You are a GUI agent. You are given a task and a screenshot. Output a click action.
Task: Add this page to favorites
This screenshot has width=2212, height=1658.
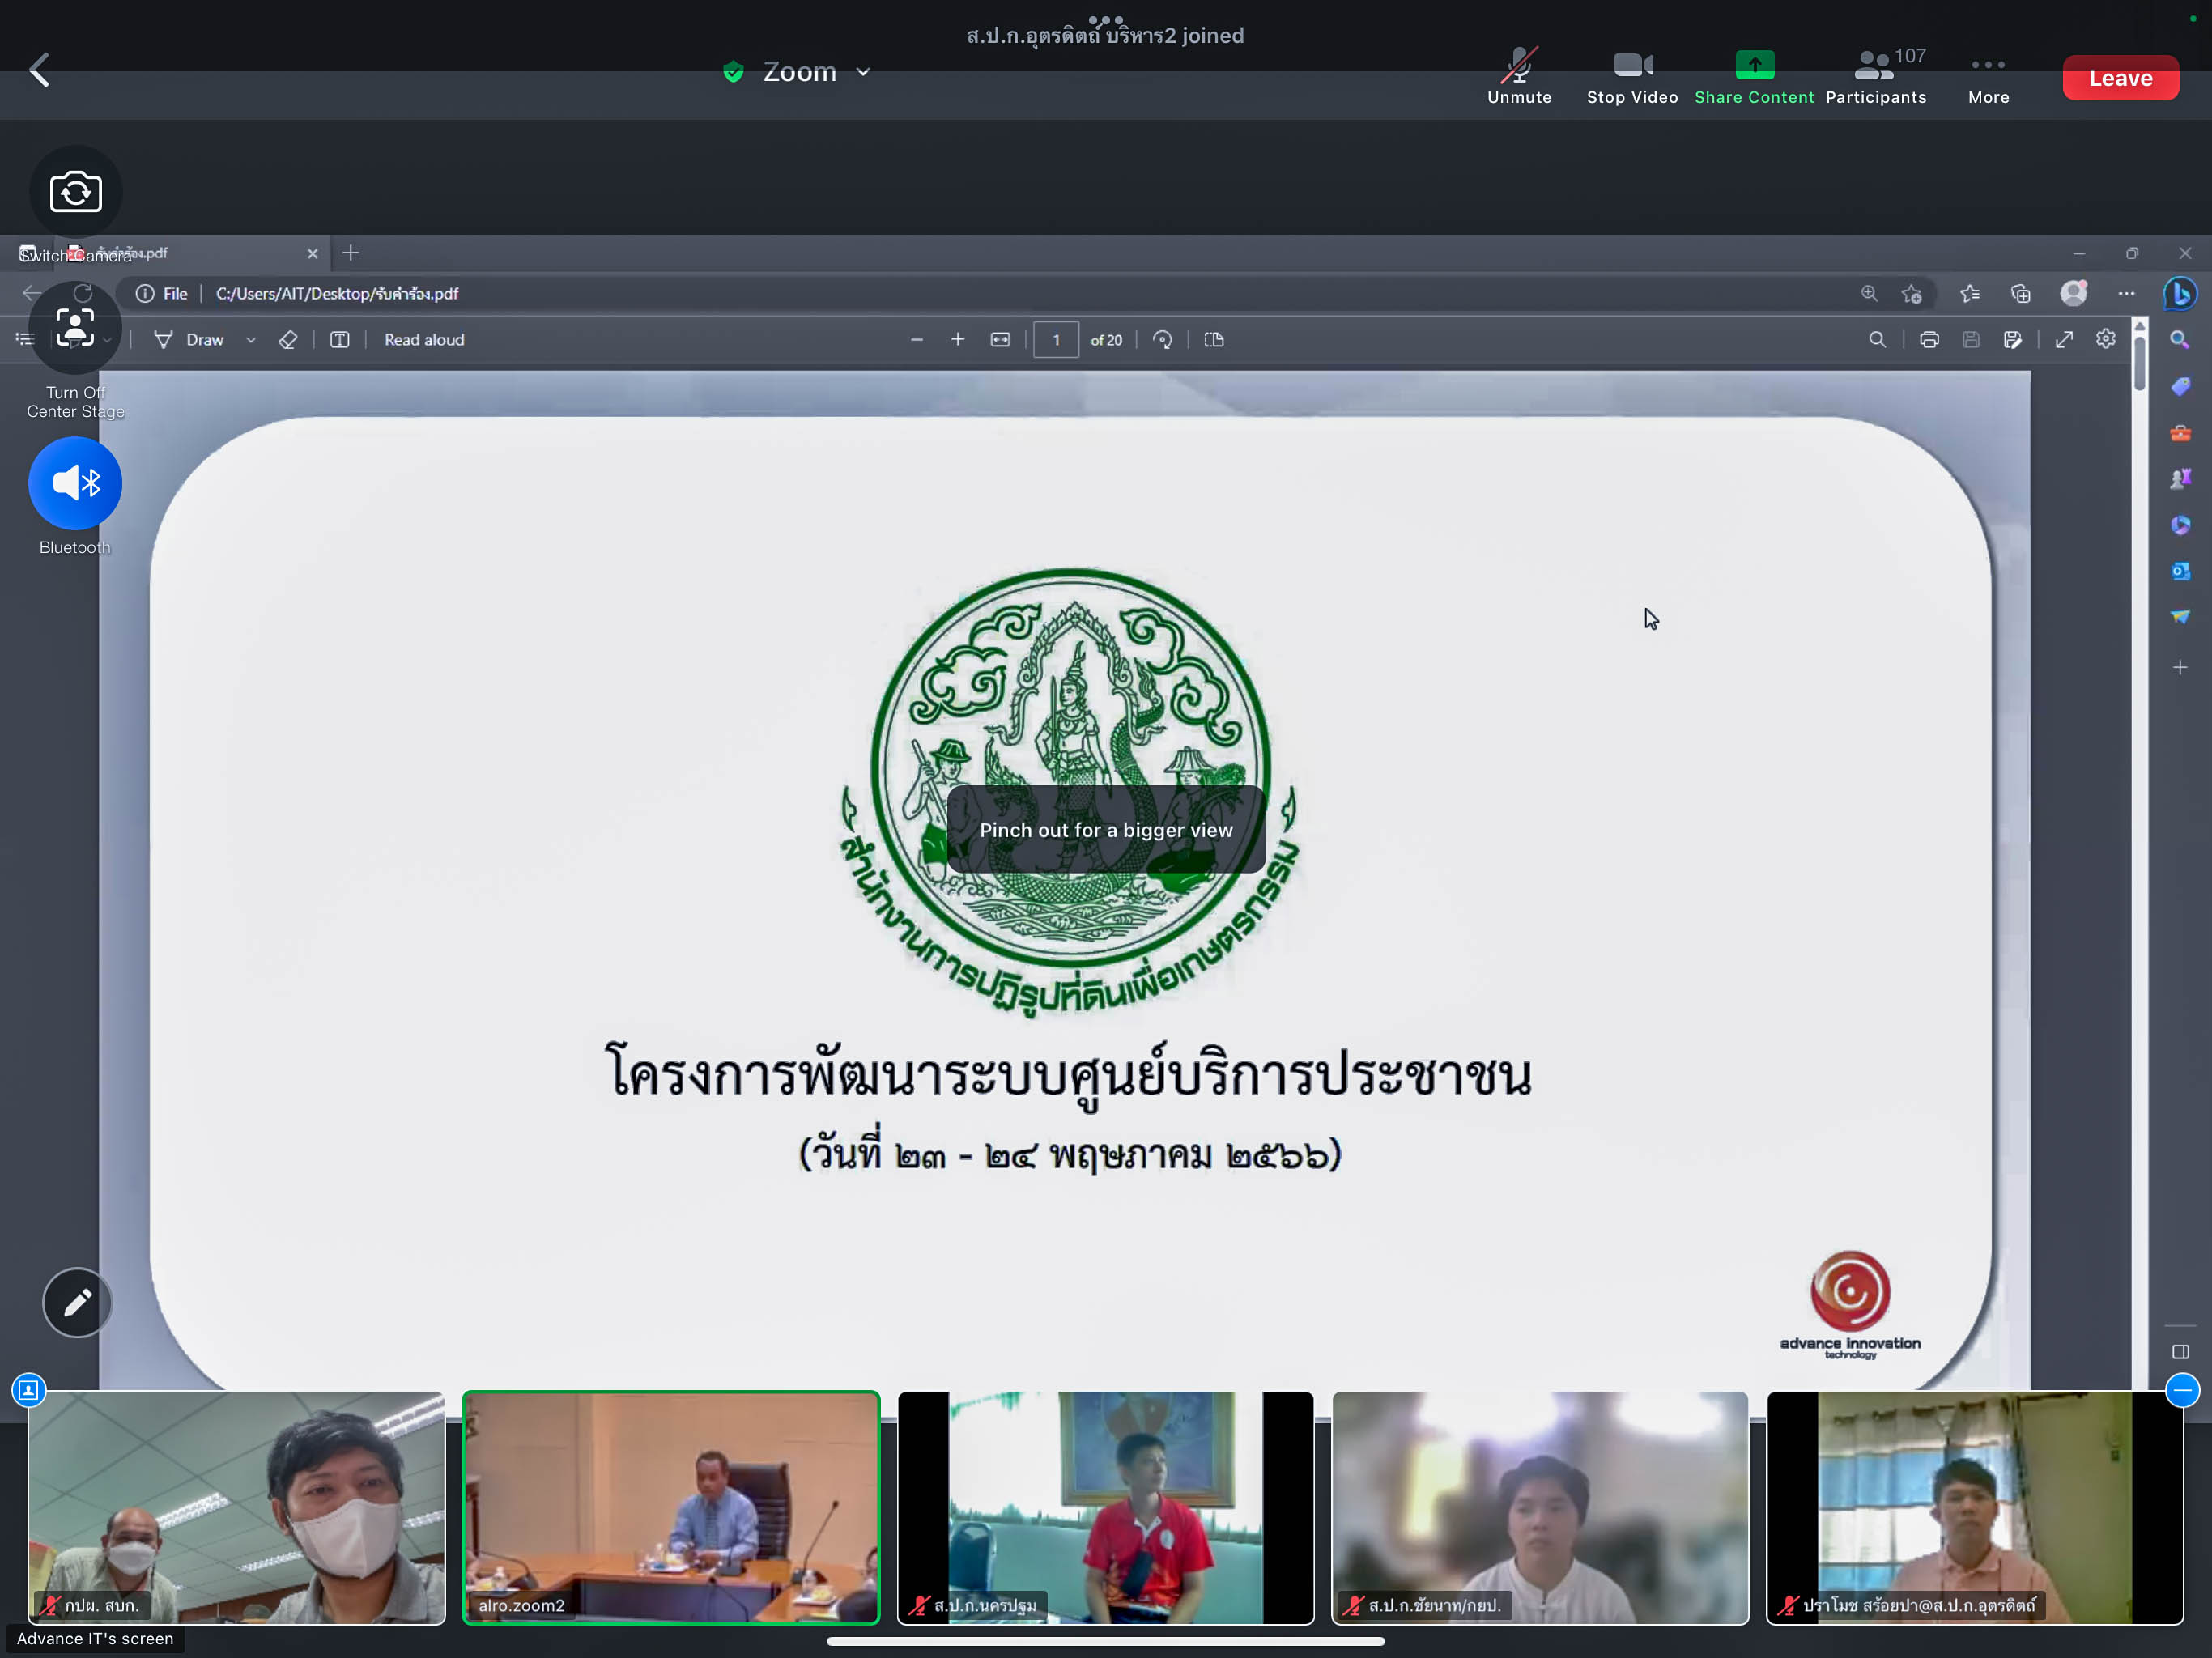click(x=1912, y=294)
